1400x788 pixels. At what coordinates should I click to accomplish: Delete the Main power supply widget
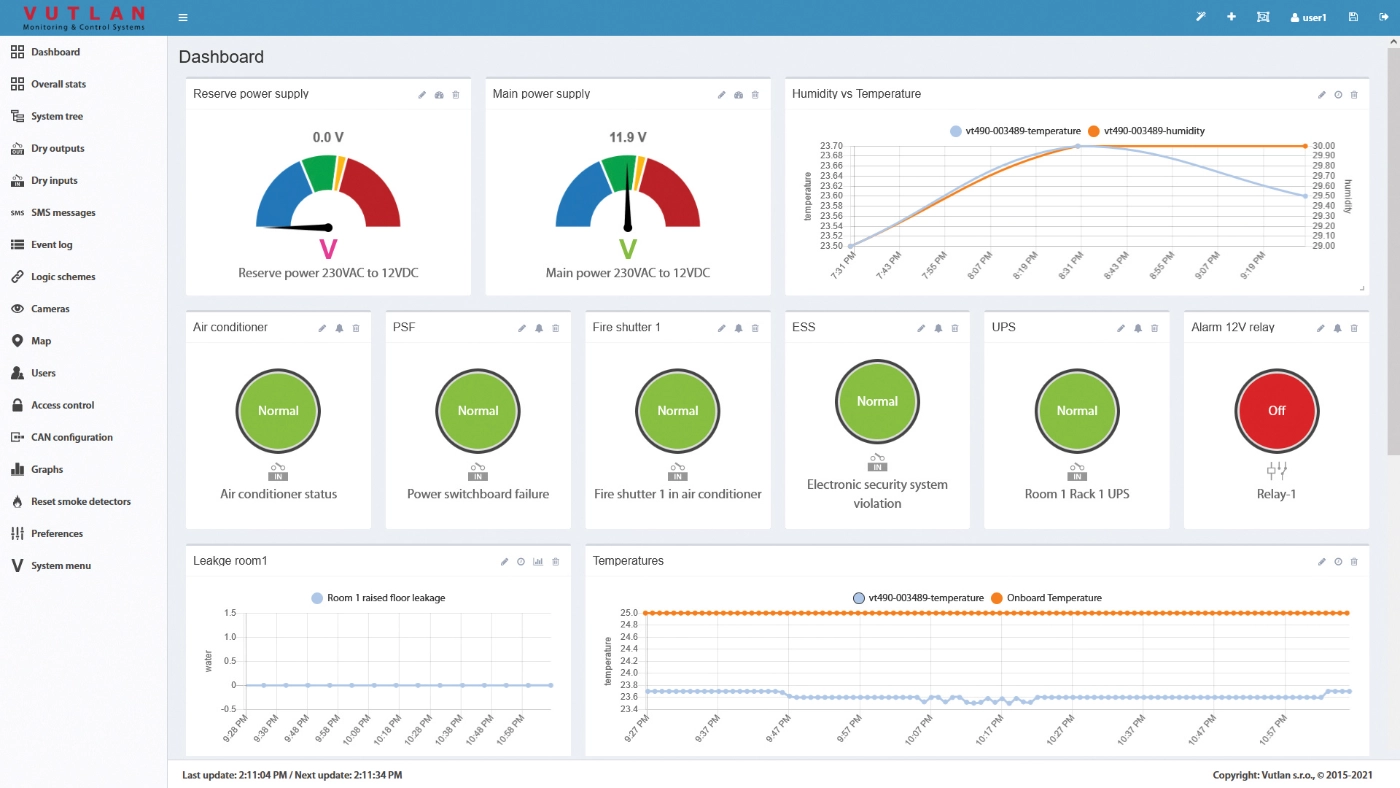(x=755, y=95)
